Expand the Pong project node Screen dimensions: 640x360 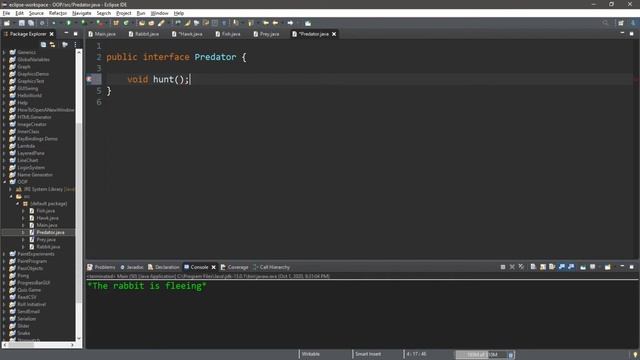[5, 276]
